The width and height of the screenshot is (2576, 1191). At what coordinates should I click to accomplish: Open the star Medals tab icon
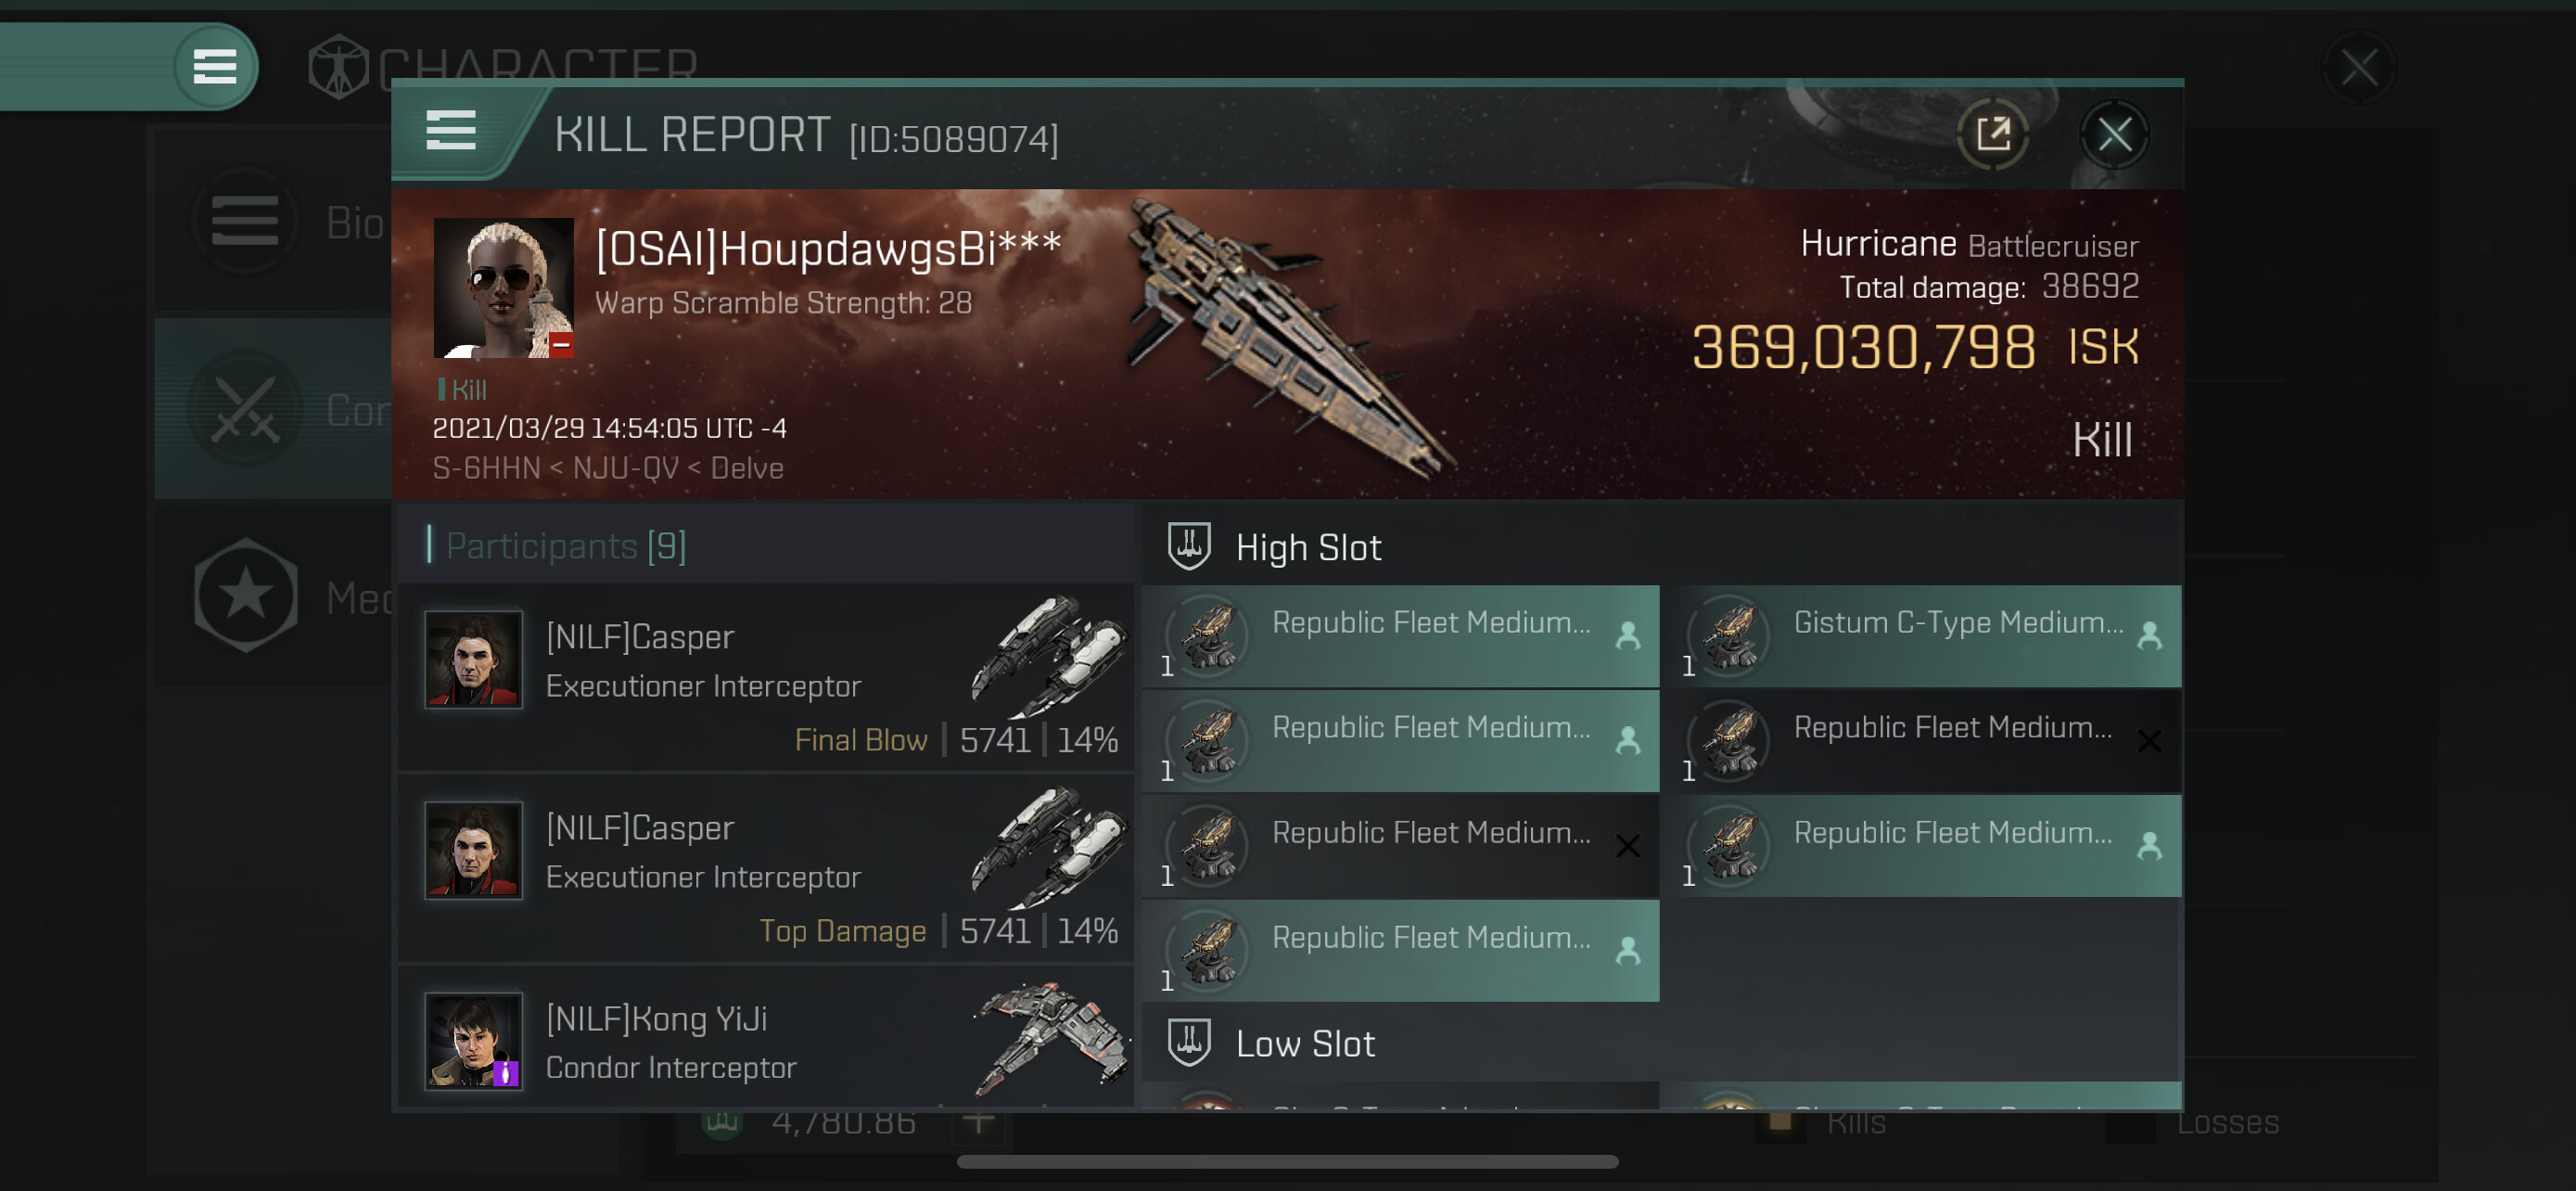point(246,596)
